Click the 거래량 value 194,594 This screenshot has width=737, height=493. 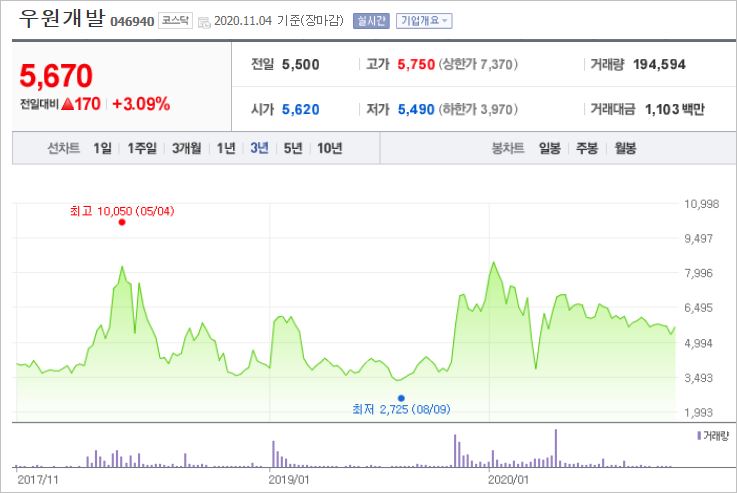click(x=659, y=64)
